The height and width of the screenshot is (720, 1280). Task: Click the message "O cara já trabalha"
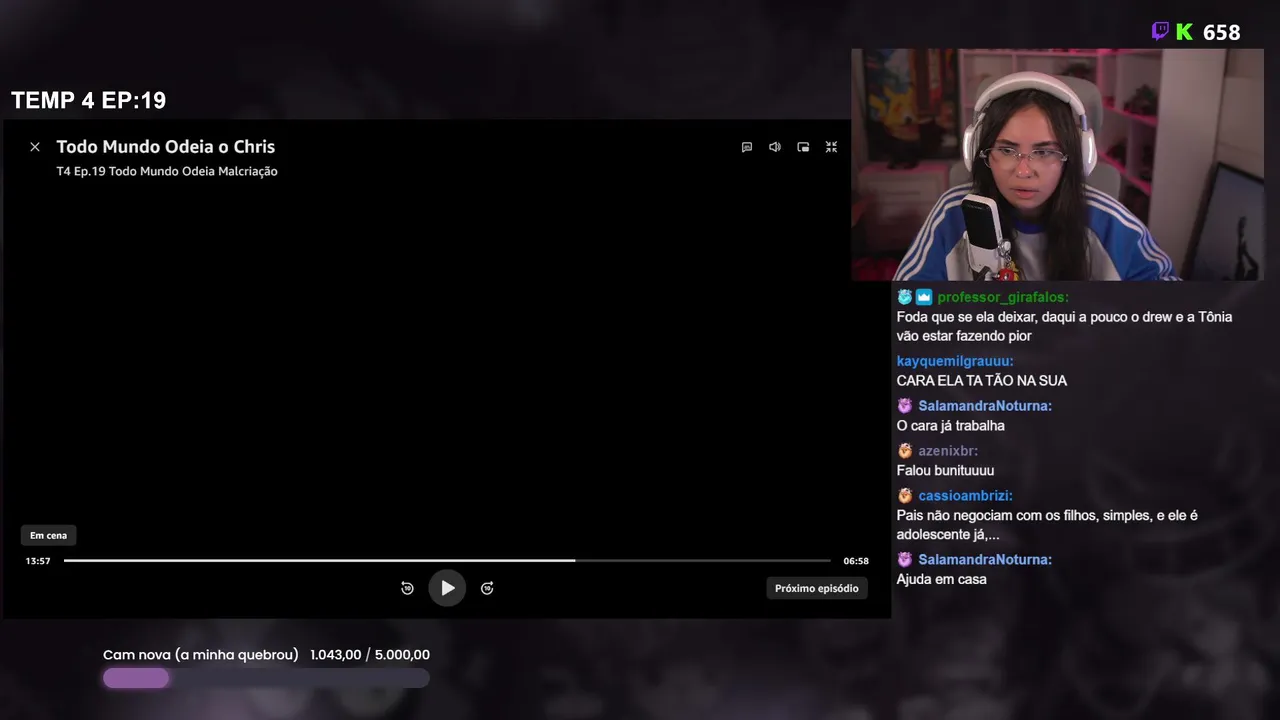(x=951, y=426)
